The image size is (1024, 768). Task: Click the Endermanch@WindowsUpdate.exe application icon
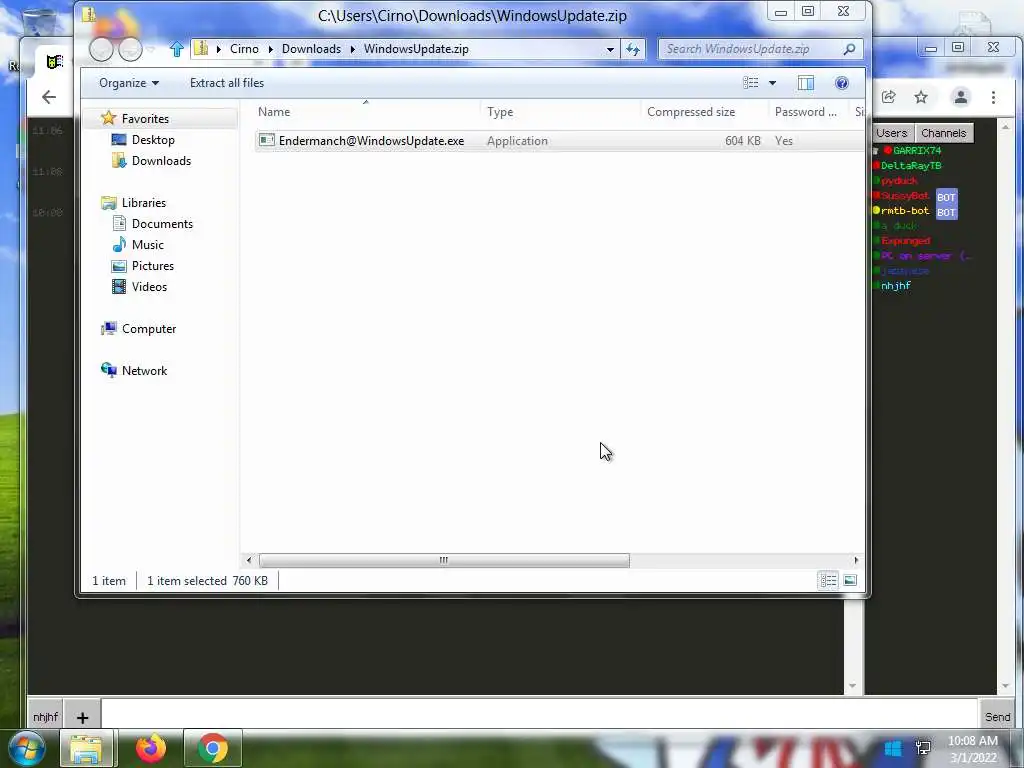click(x=266, y=140)
